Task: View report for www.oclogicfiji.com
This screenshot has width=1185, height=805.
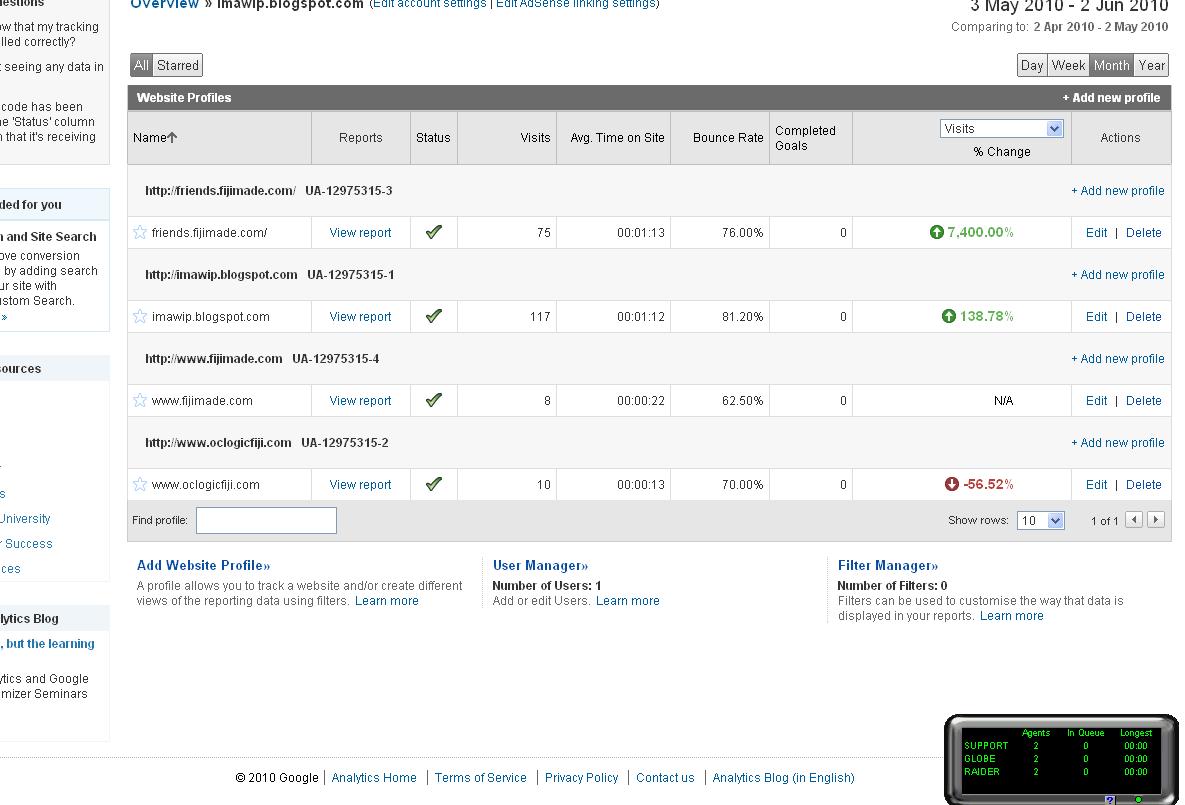Action: point(360,485)
